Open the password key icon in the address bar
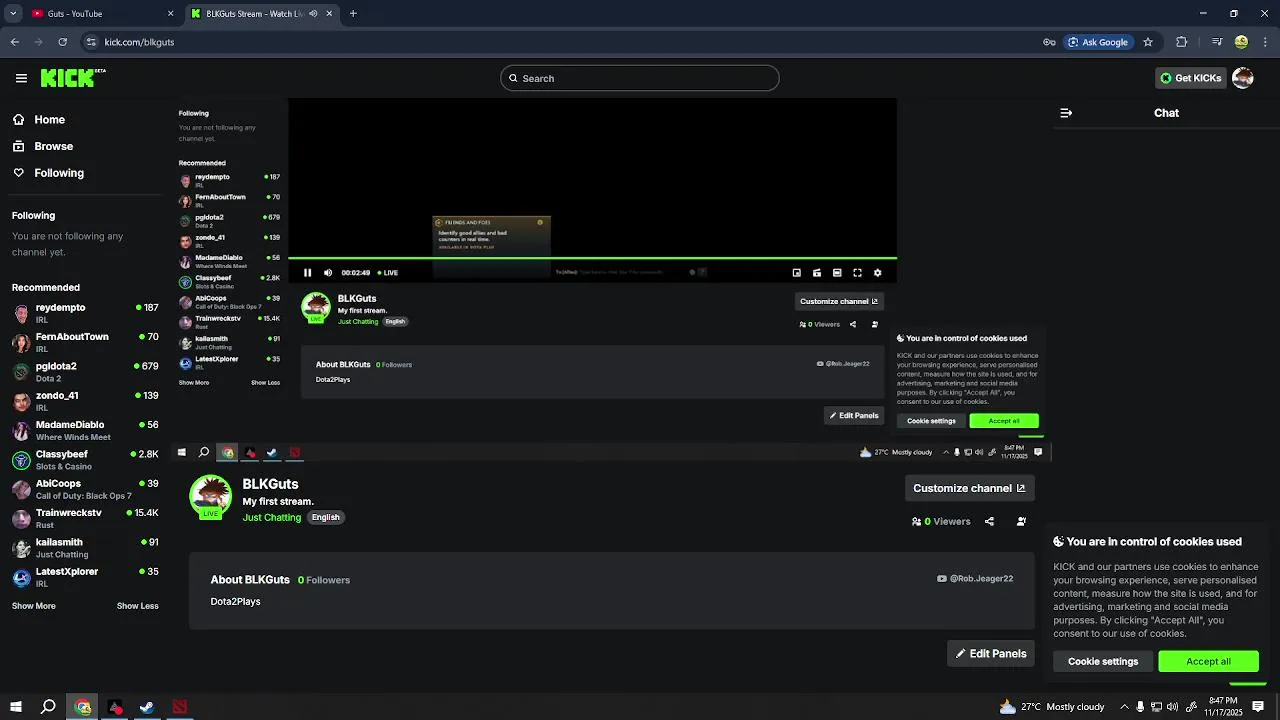The image size is (1280, 720). pyautogui.click(x=1049, y=42)
